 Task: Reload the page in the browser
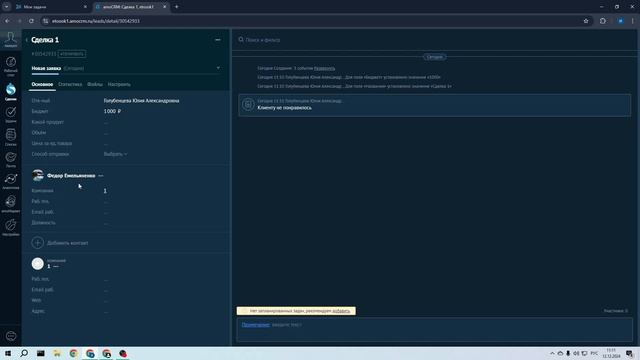tap(31, 21)
